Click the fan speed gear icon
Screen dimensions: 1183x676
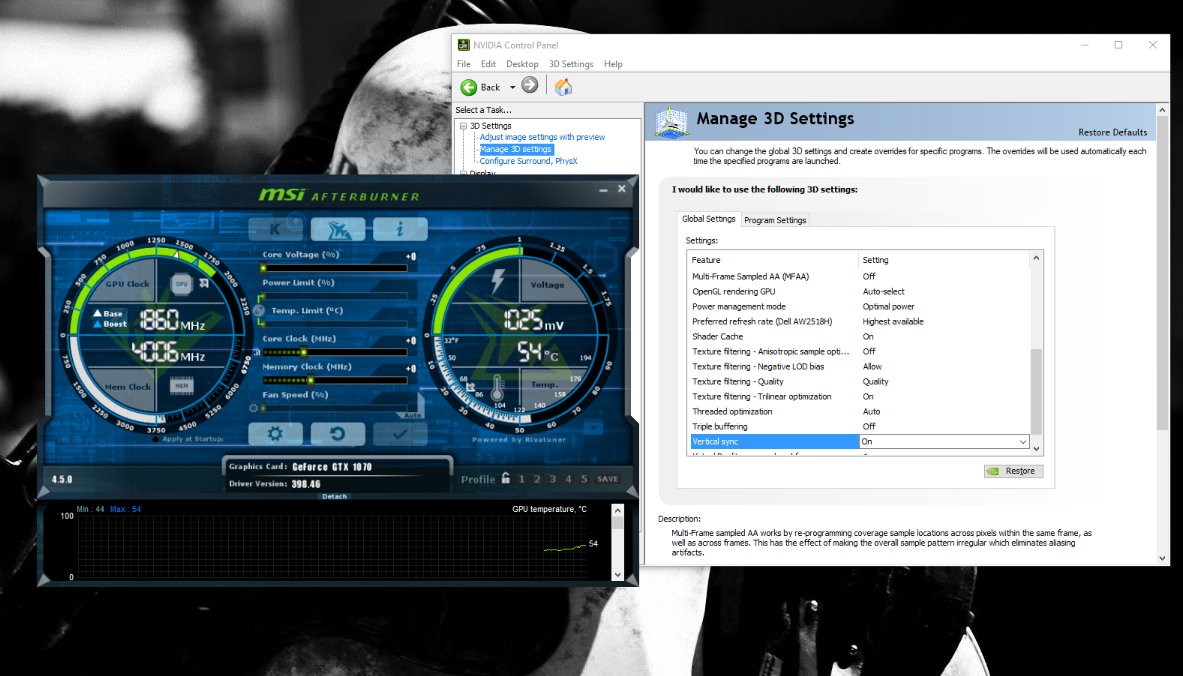[254, 407]
